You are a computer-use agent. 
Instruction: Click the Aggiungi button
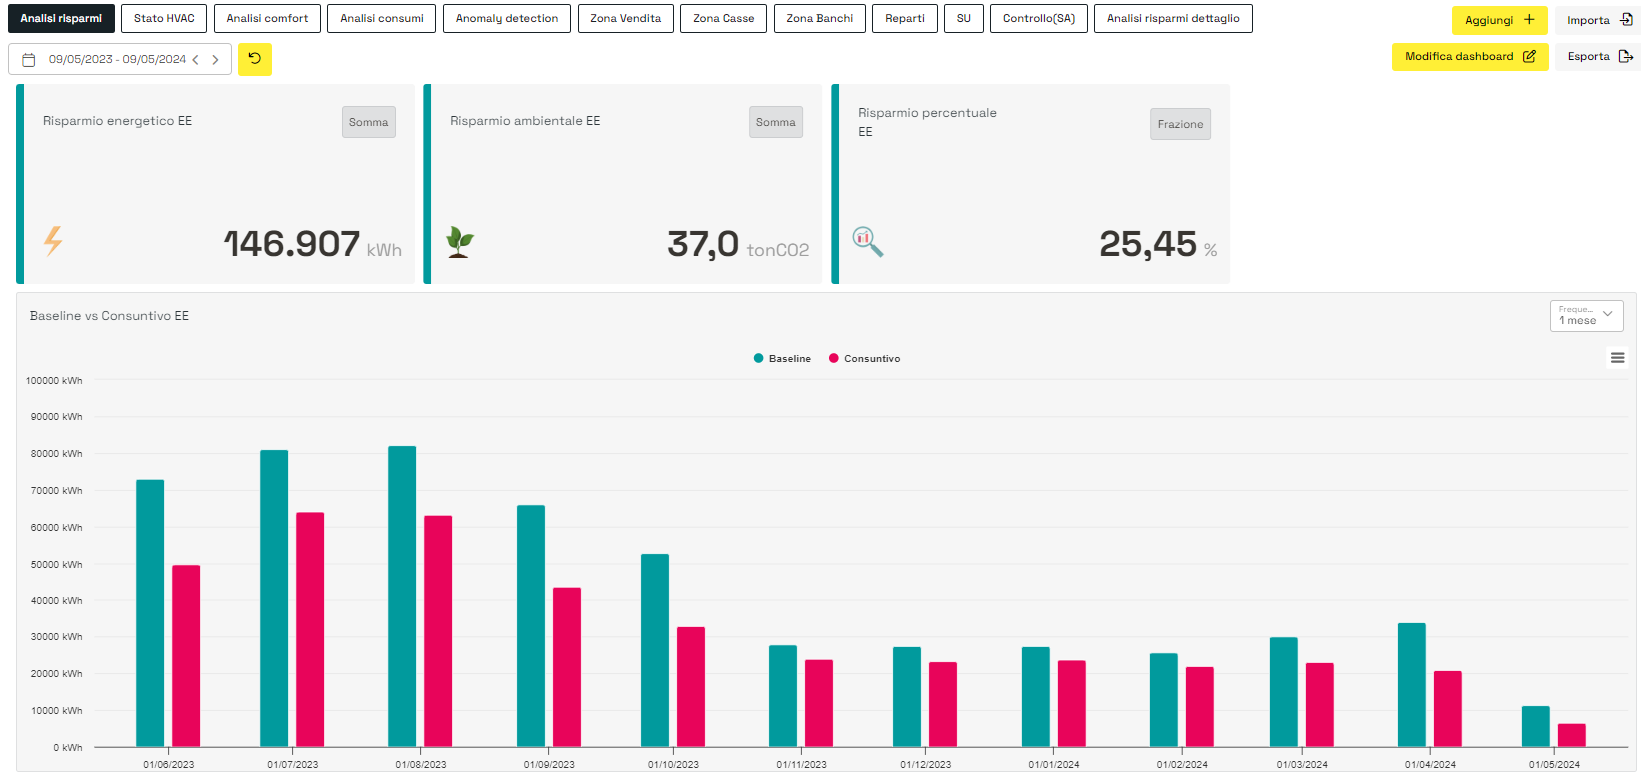point(1499,20)
